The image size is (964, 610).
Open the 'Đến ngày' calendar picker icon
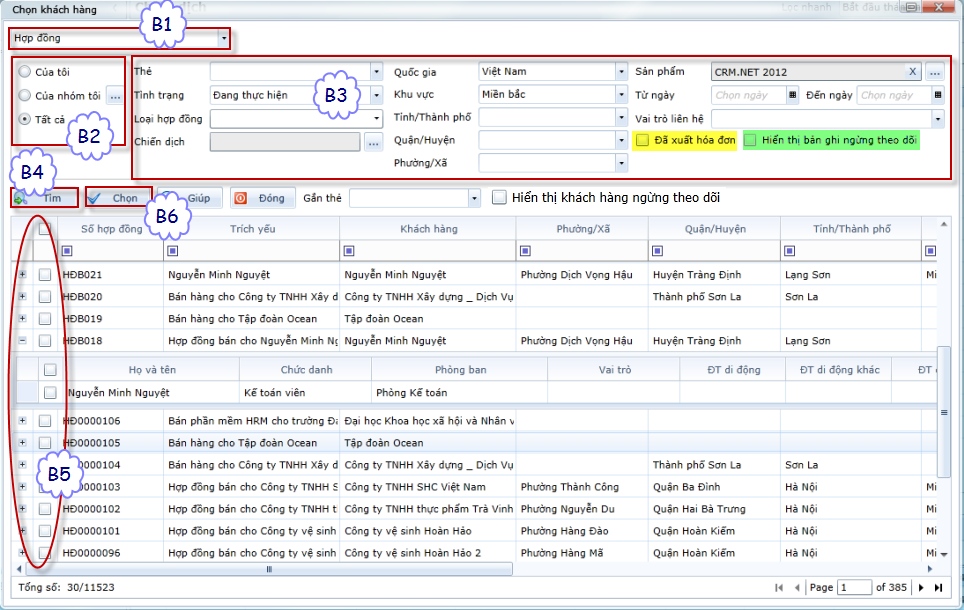pos(937,95)
